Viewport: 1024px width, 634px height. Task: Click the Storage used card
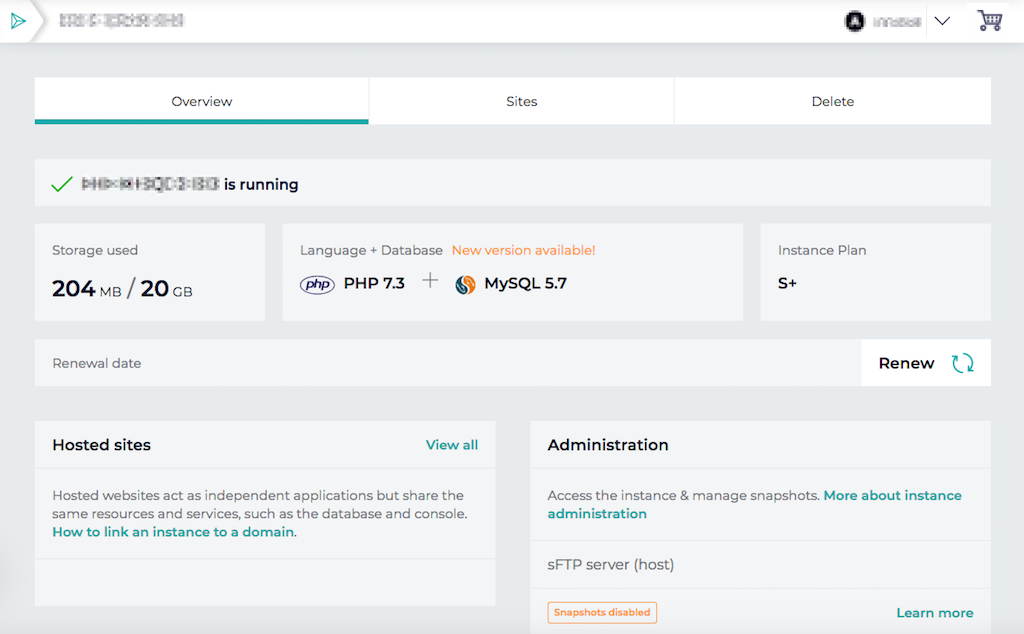150,272
